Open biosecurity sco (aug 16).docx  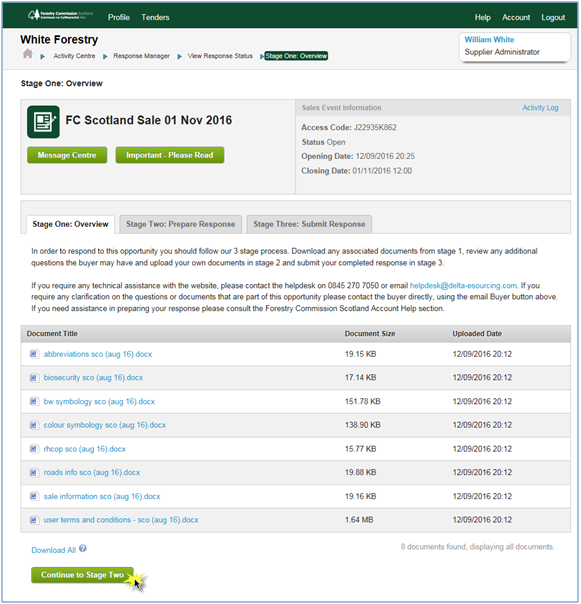pos(93,378)
